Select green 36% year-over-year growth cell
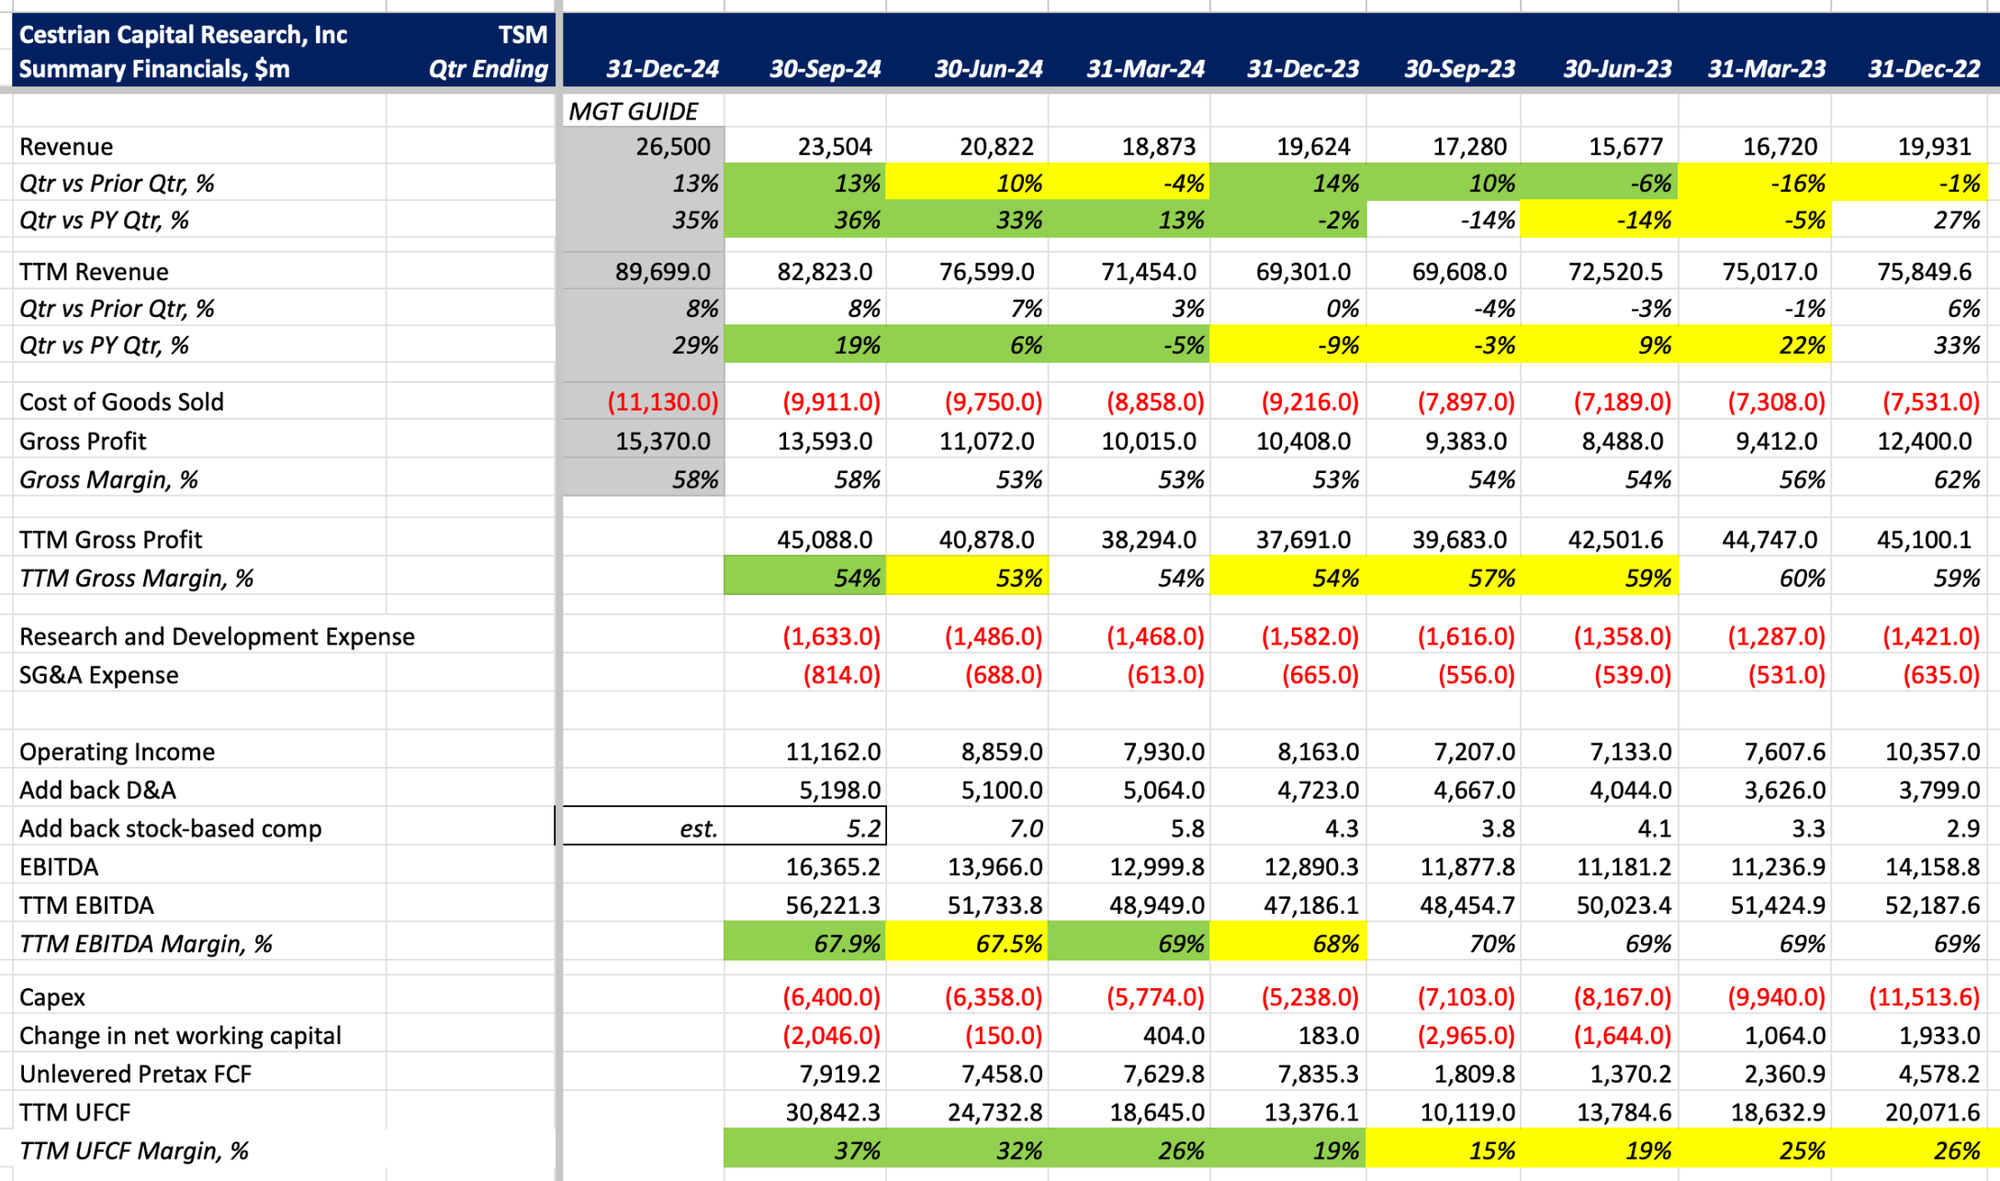2000x1181 pixels. point(856,220)
